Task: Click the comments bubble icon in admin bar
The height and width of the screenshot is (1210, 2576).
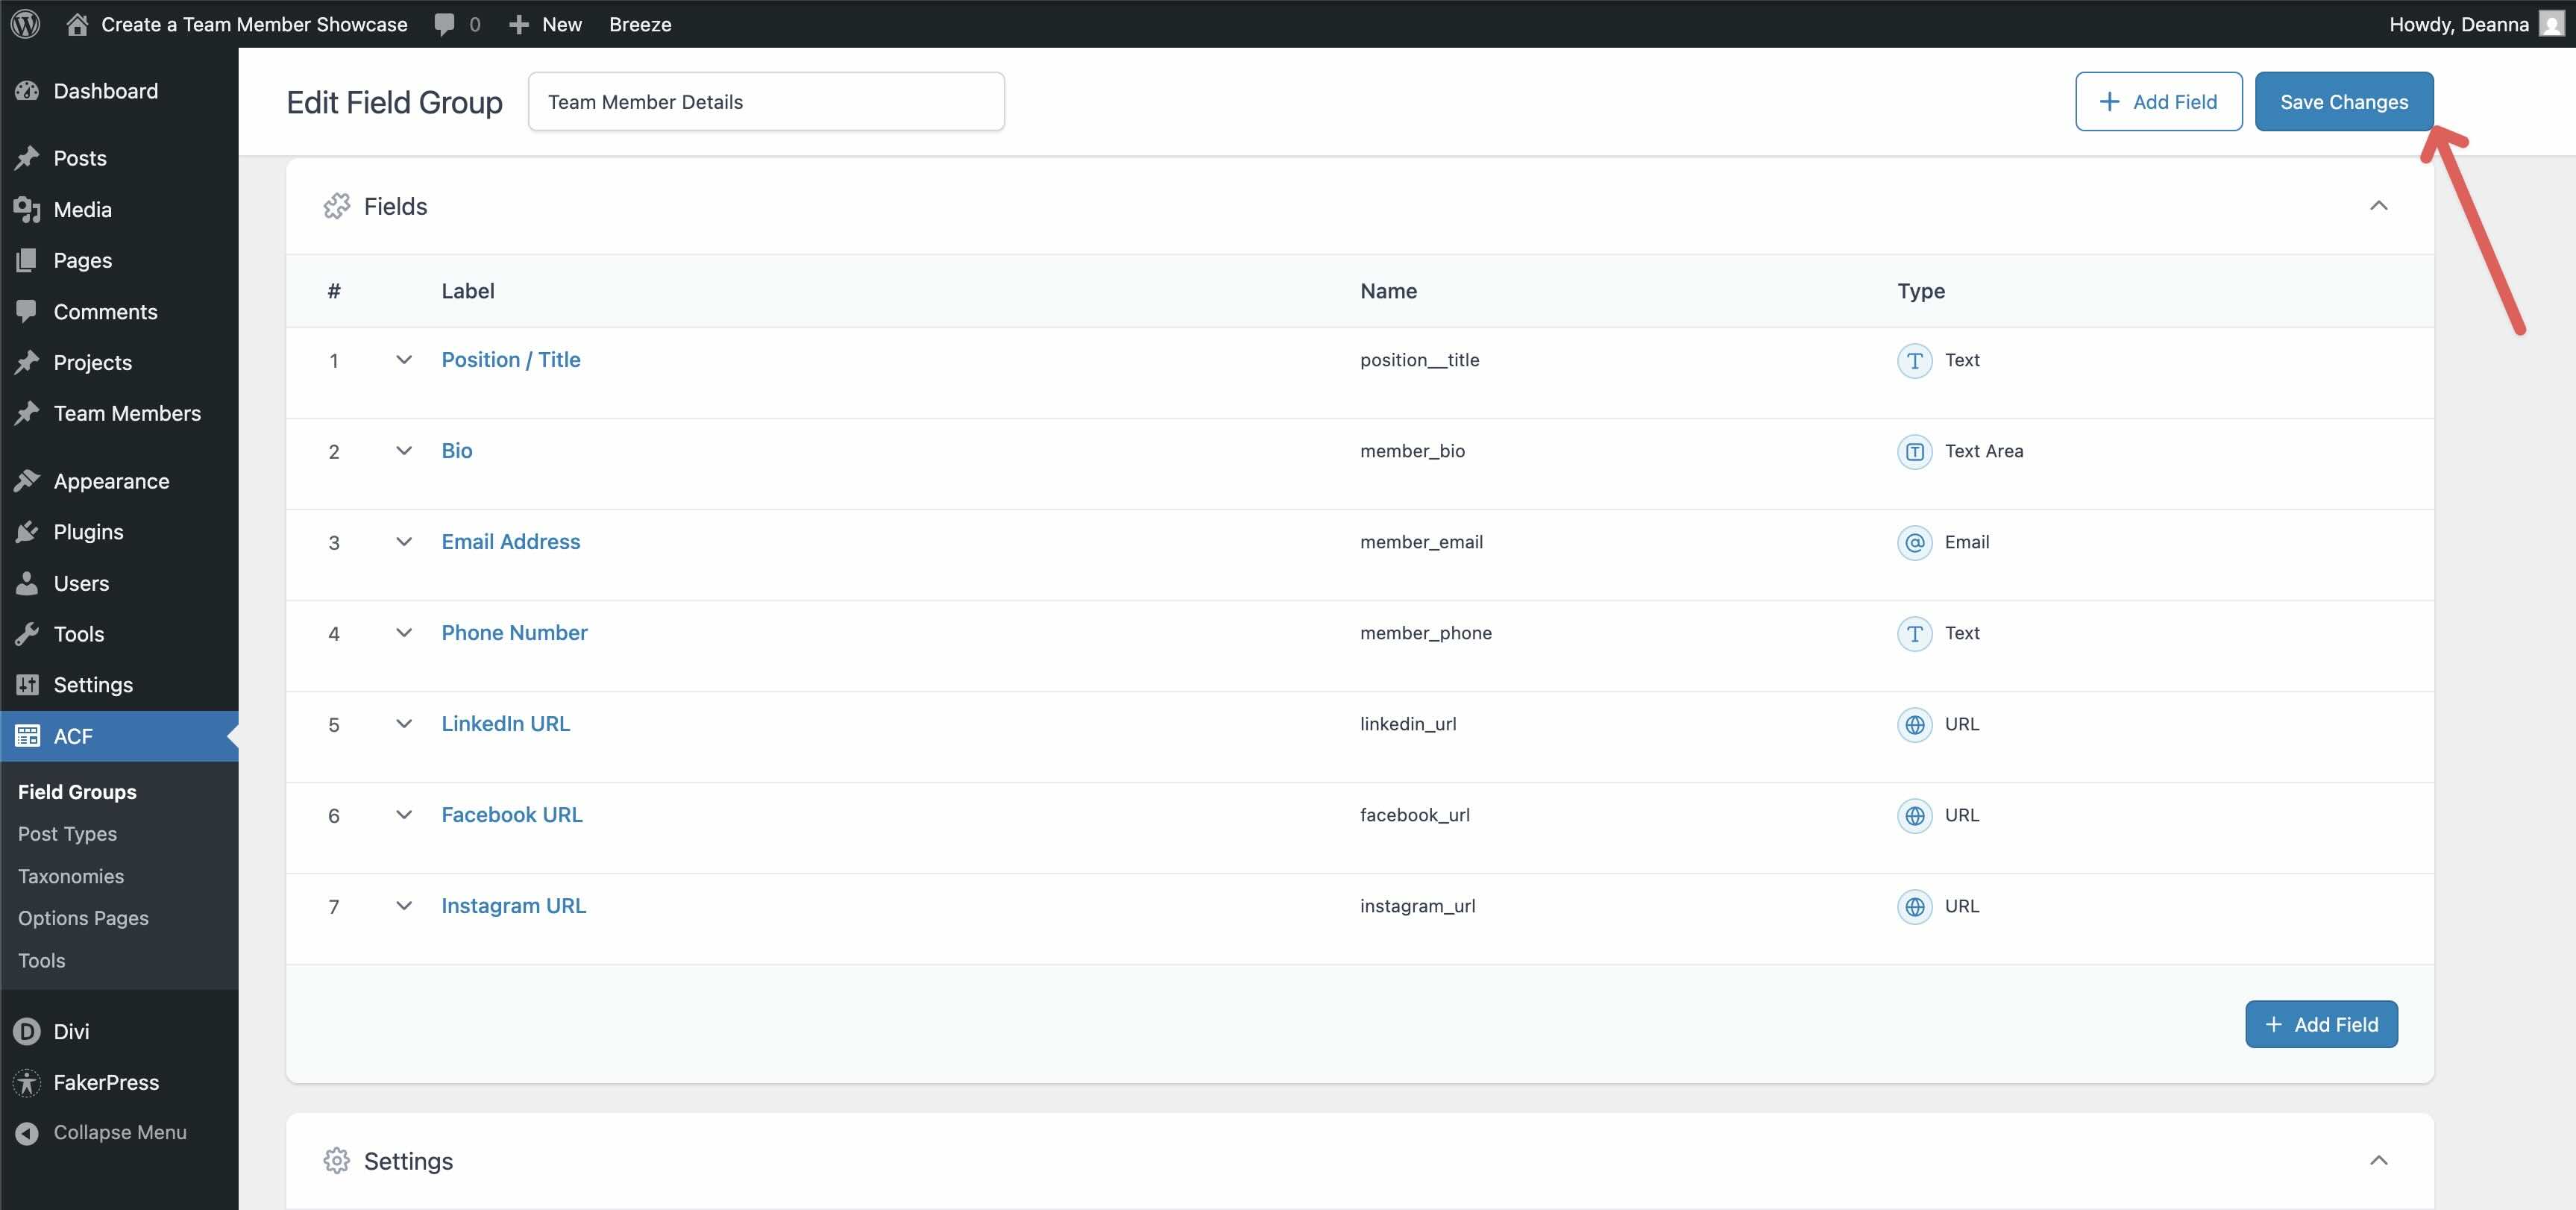Action: (x=443, y=24)
